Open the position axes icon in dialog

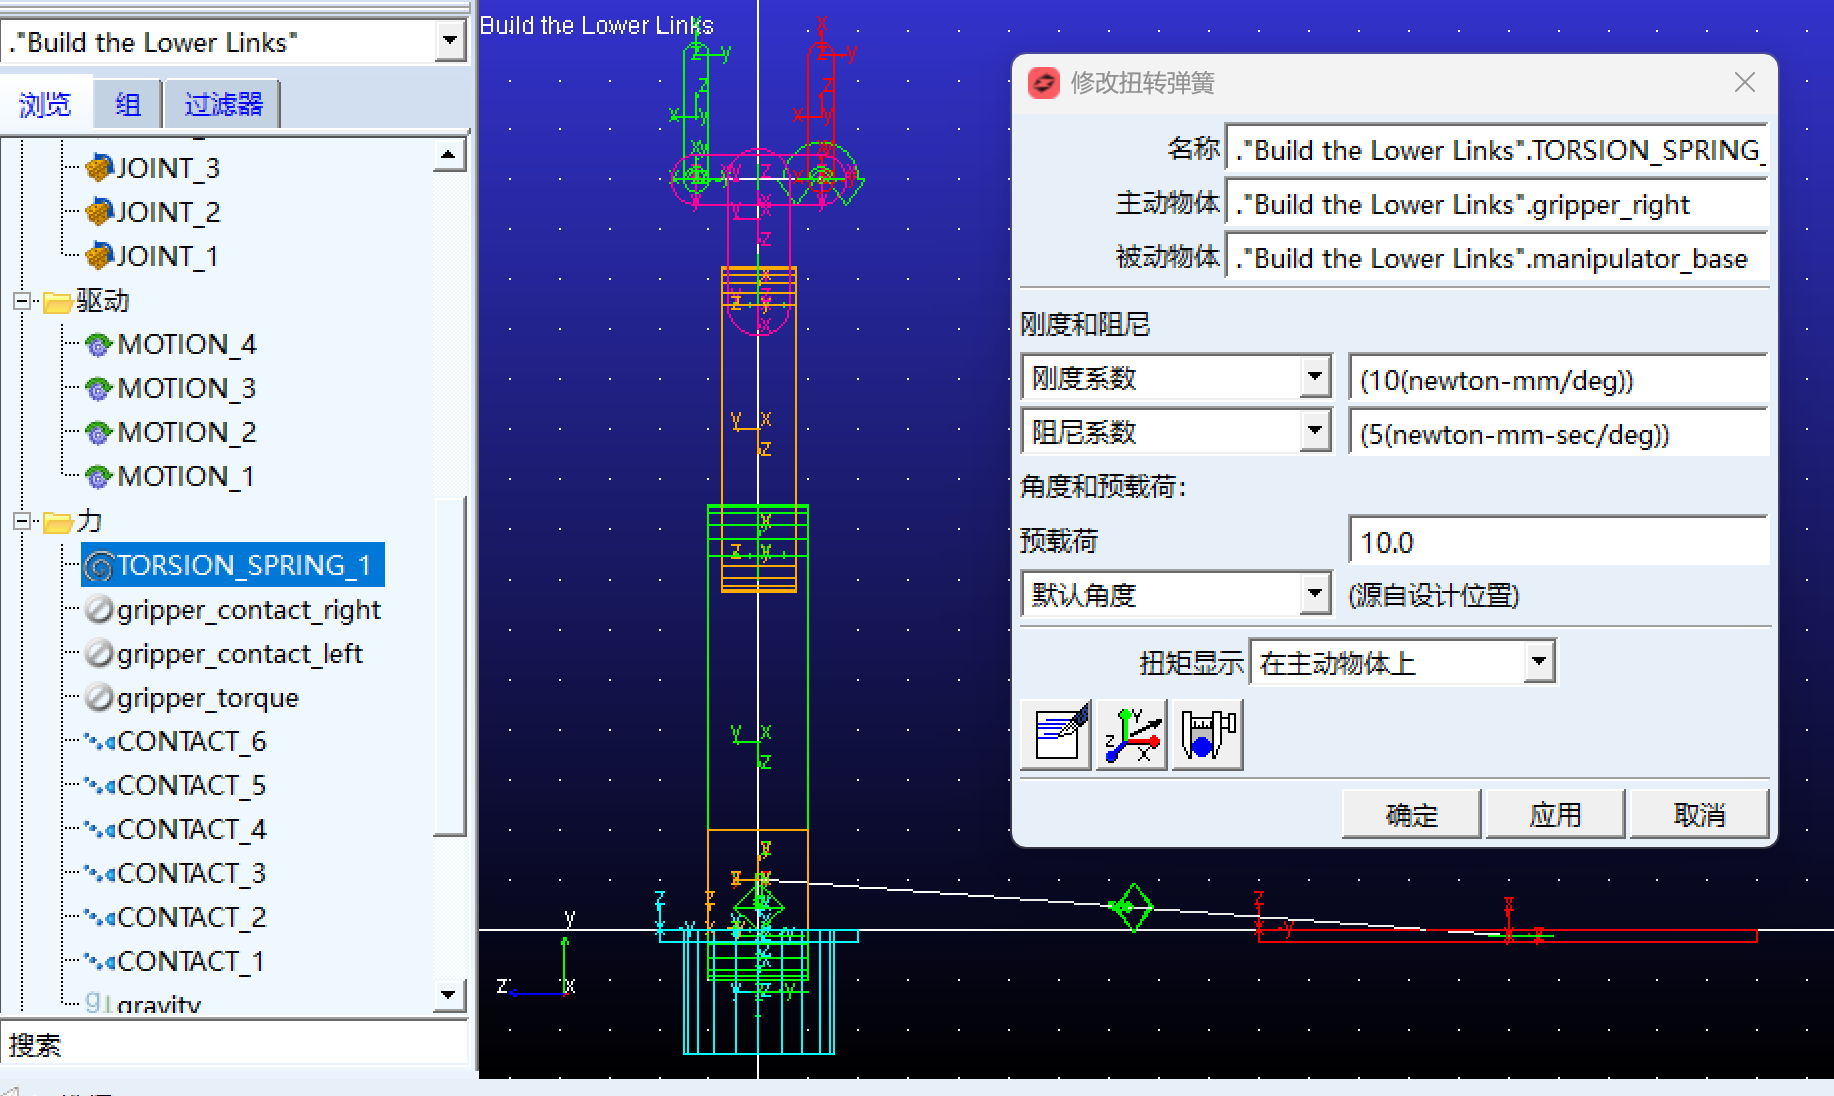click(1132, 735)
